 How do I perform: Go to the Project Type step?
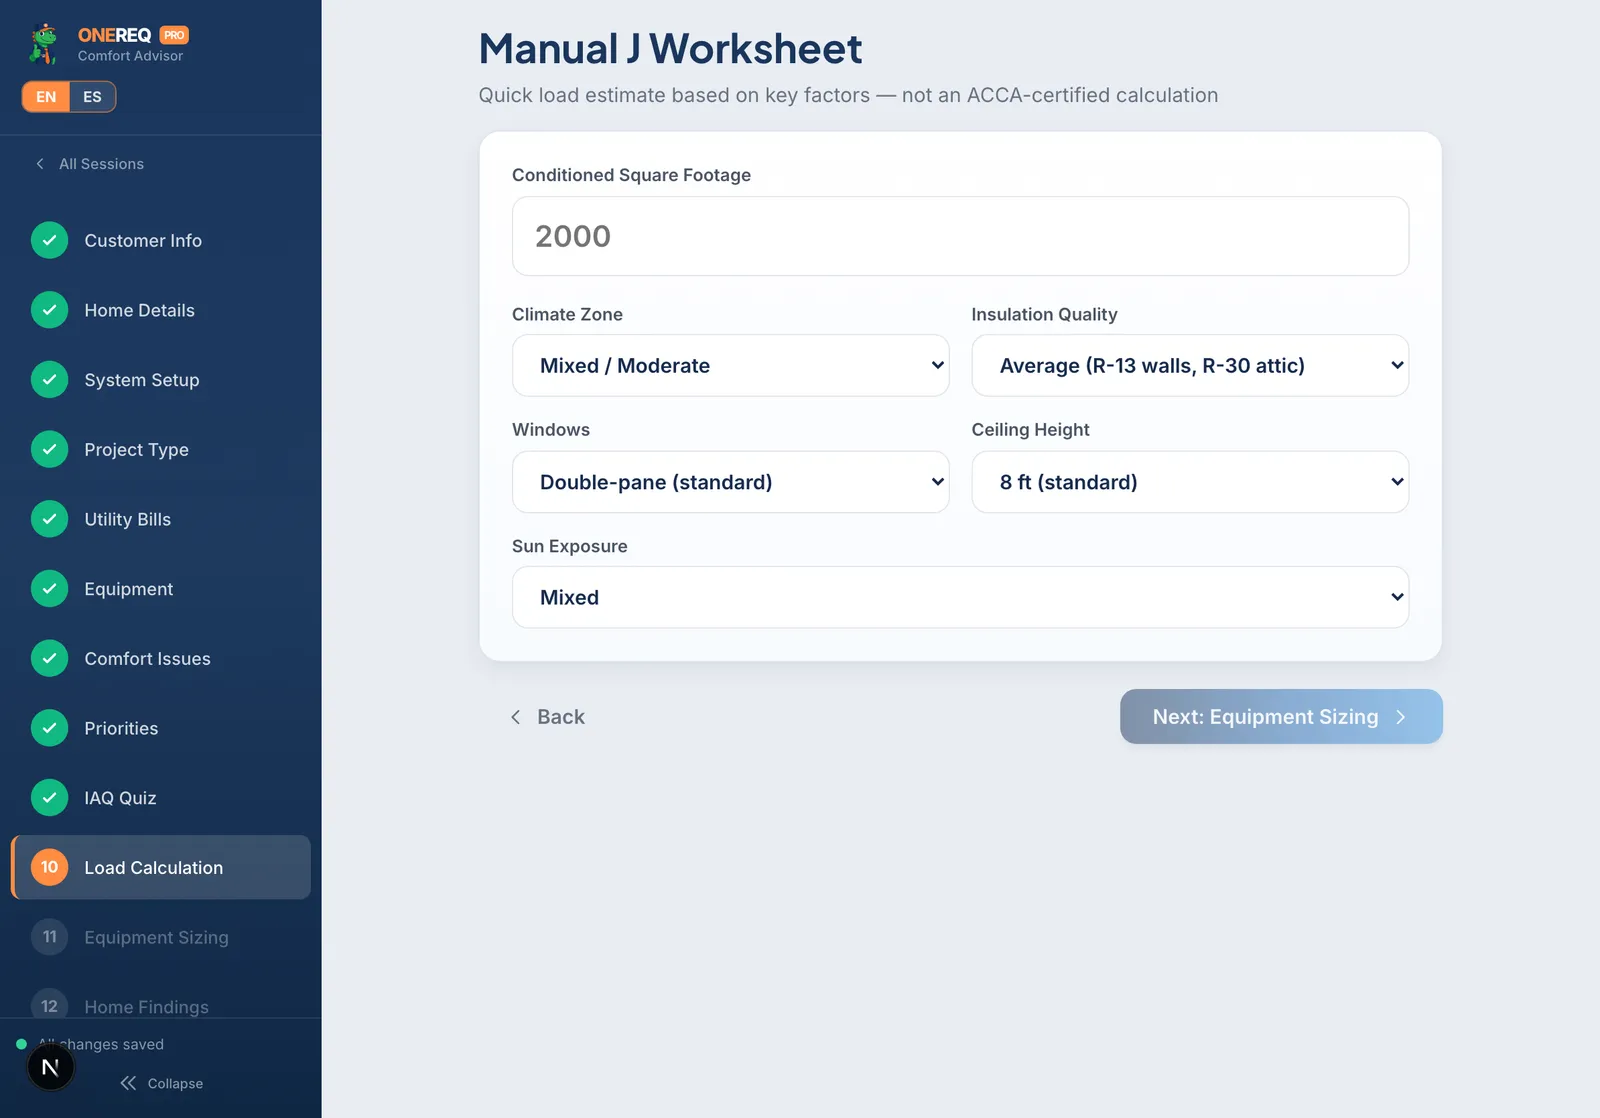pos(161,449)
